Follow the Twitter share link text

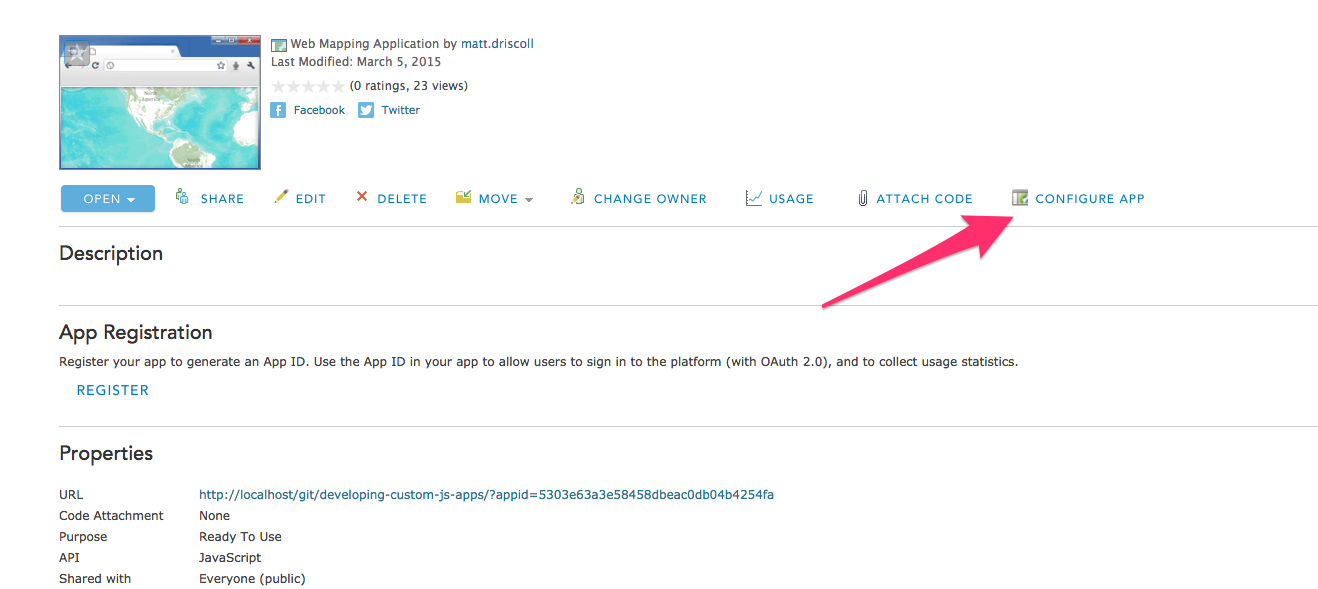tap(401, 110)
